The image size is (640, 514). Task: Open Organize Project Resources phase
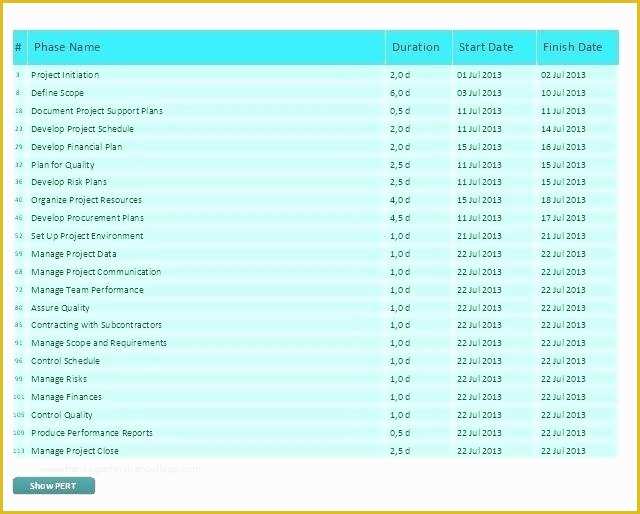(87, 200)
